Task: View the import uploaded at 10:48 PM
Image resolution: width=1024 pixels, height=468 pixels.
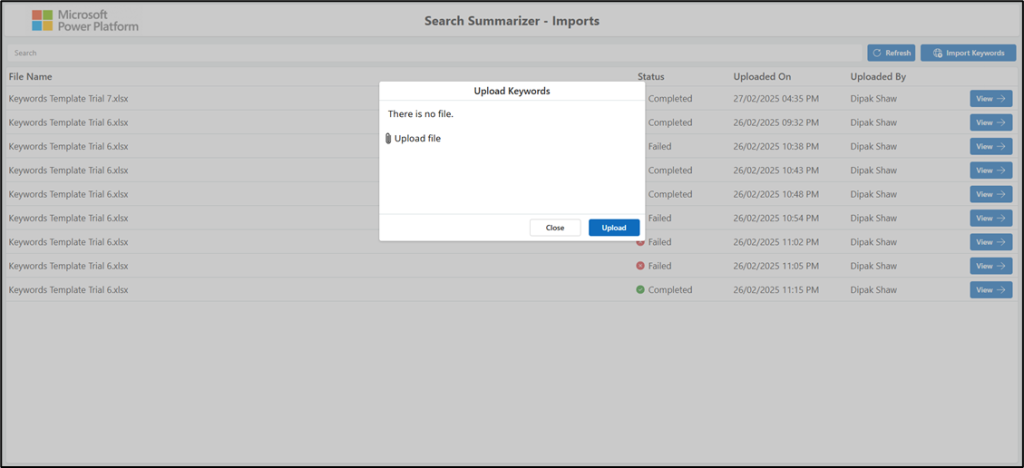Action: [x=991, y=194]
